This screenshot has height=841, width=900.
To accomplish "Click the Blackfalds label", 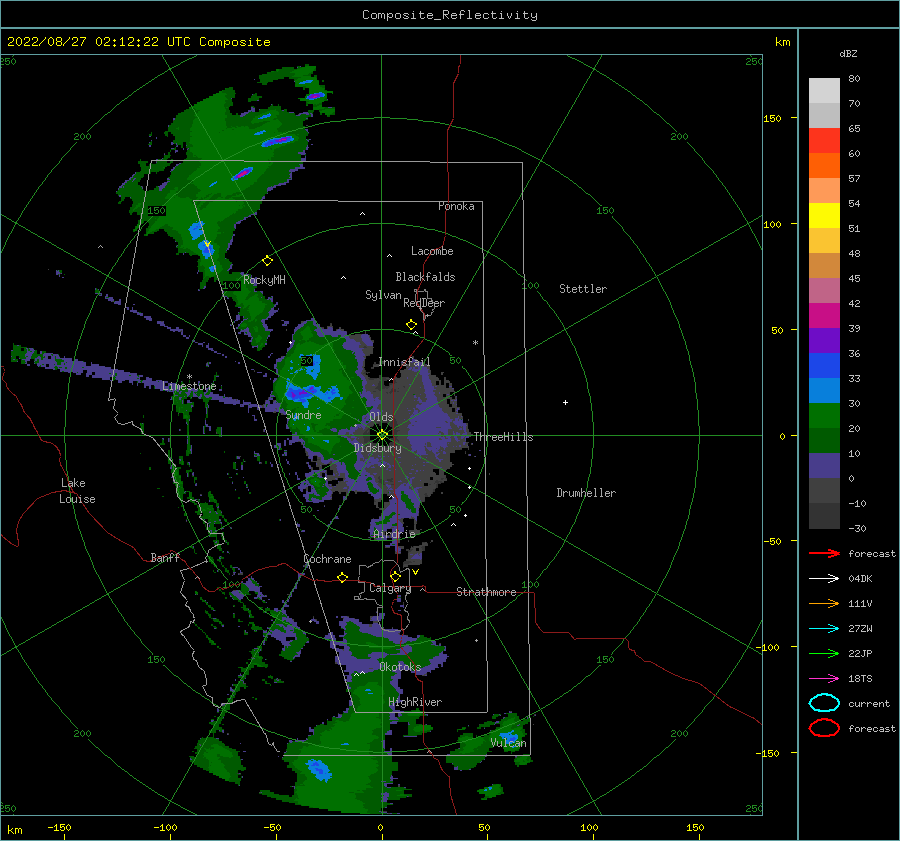I will pyautogui.click(x=425, y=277).
